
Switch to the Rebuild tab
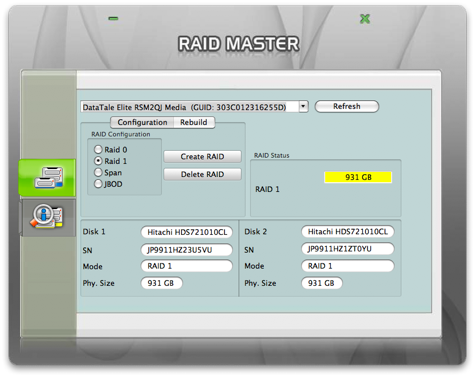[194, 122]
